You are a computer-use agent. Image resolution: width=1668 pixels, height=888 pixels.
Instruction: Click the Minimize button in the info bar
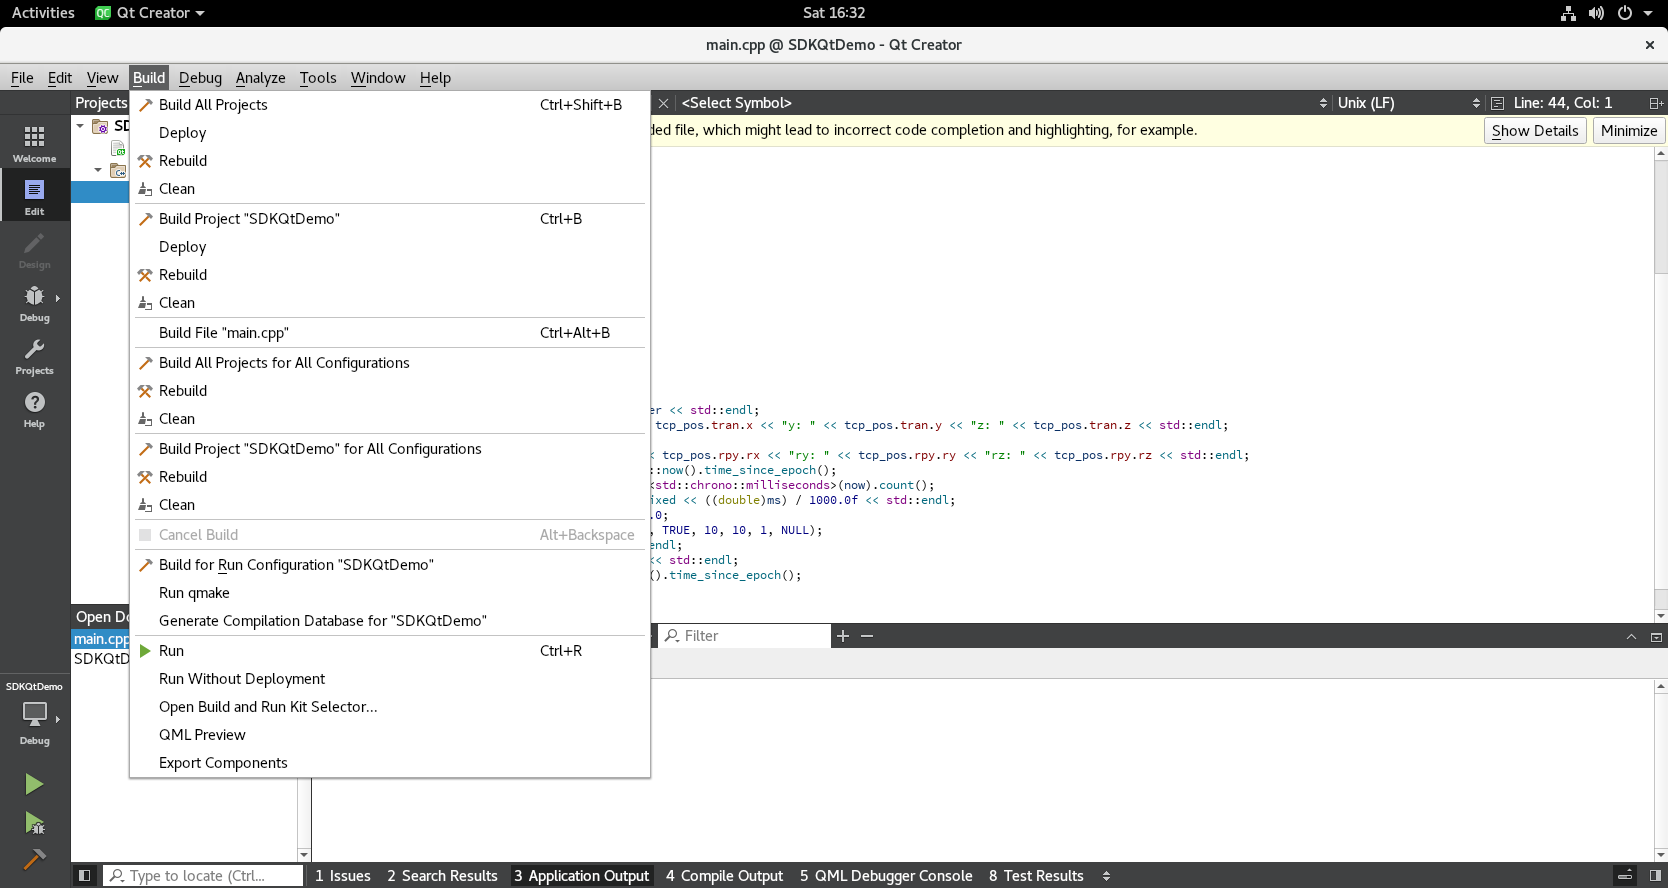pyautogui.click(x=1628, y=131)
